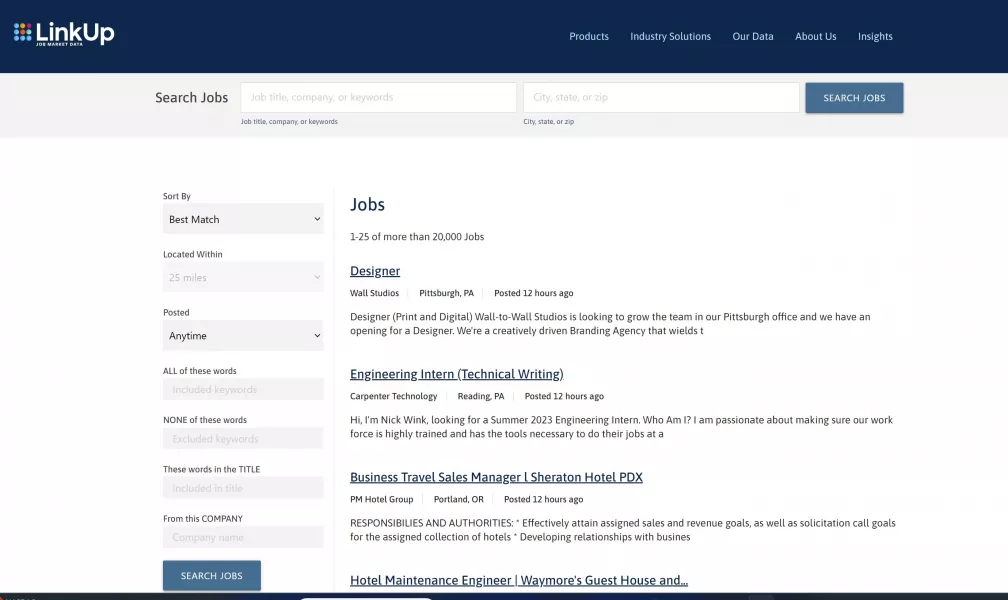Viewport: 1008px width, 600px height.
Task: Open Hotel Maintenance Engineer listing
Action: pos(519,580)
